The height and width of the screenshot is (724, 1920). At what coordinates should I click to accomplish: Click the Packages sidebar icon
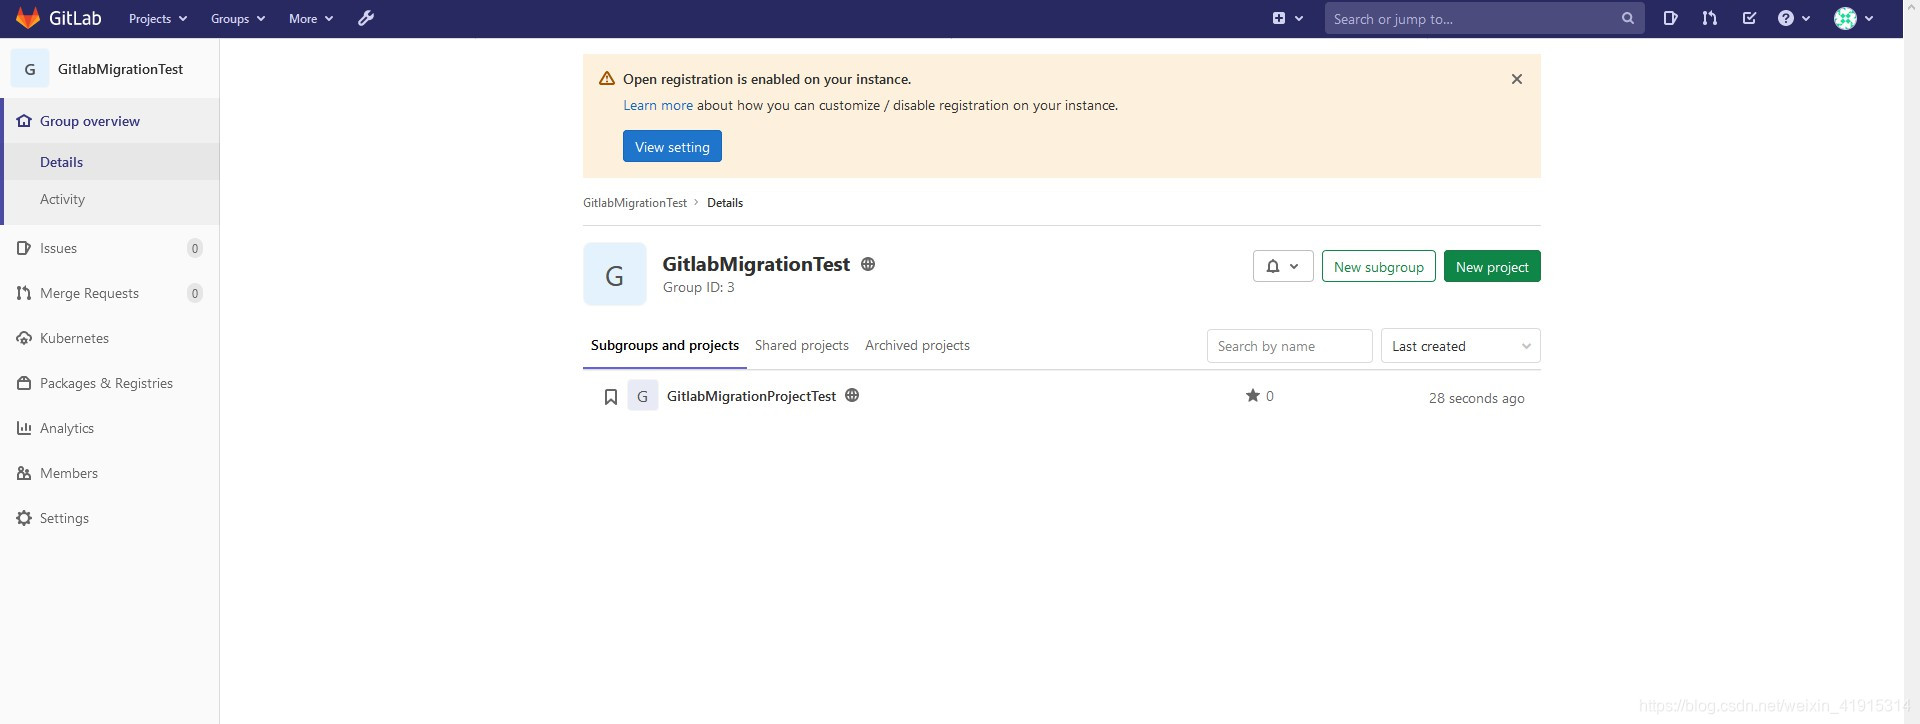(x=24, y=383)
